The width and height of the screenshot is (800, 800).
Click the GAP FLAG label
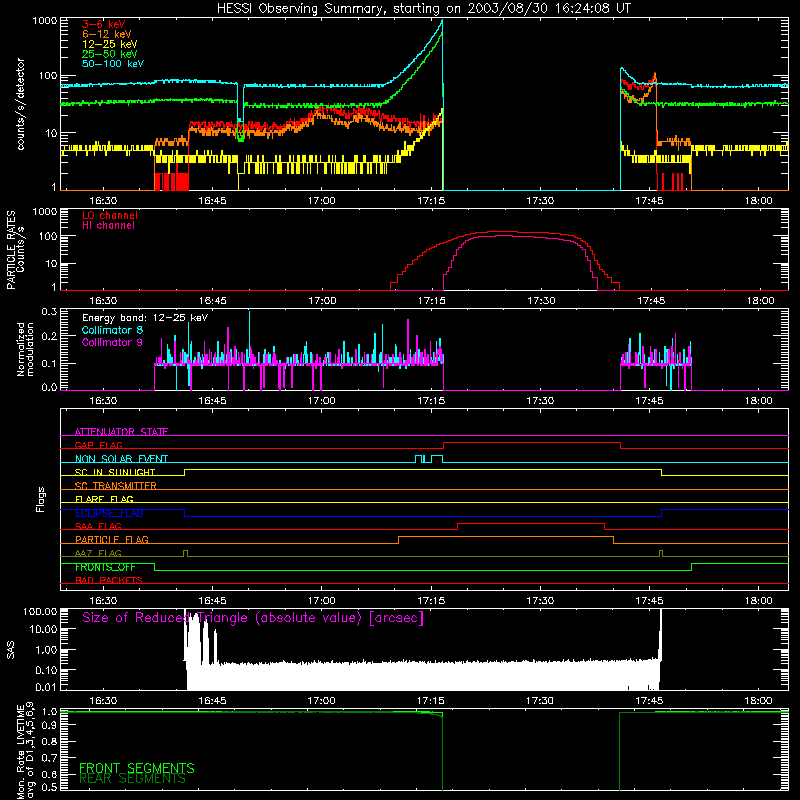tap(98, 445)
